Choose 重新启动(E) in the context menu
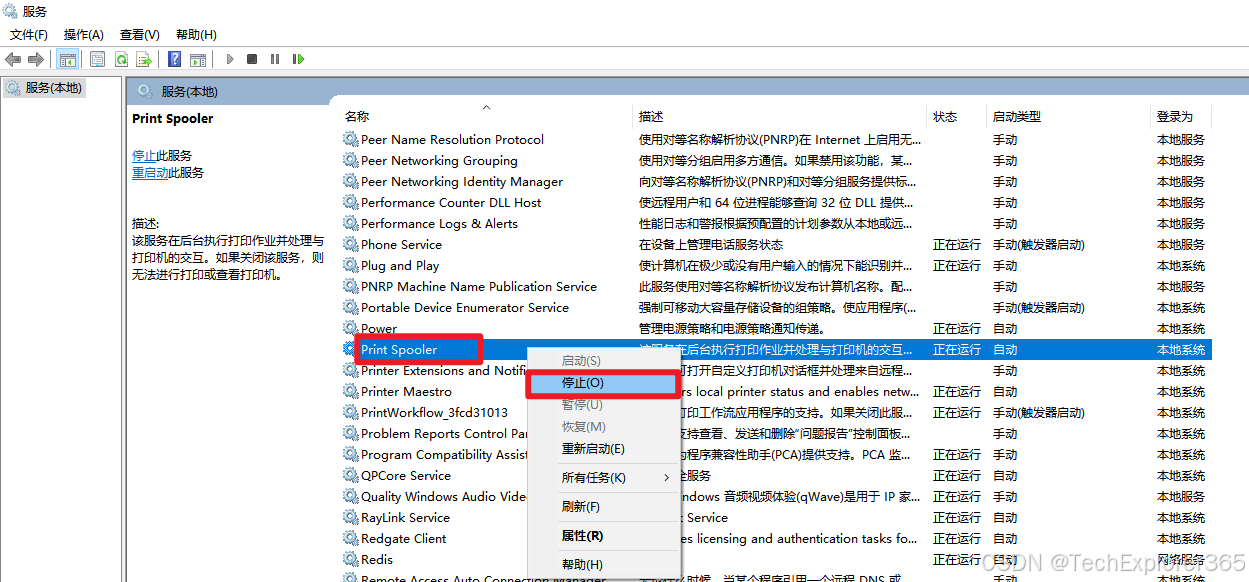This screenshot has height=582, width=1249. click(603, 449)
